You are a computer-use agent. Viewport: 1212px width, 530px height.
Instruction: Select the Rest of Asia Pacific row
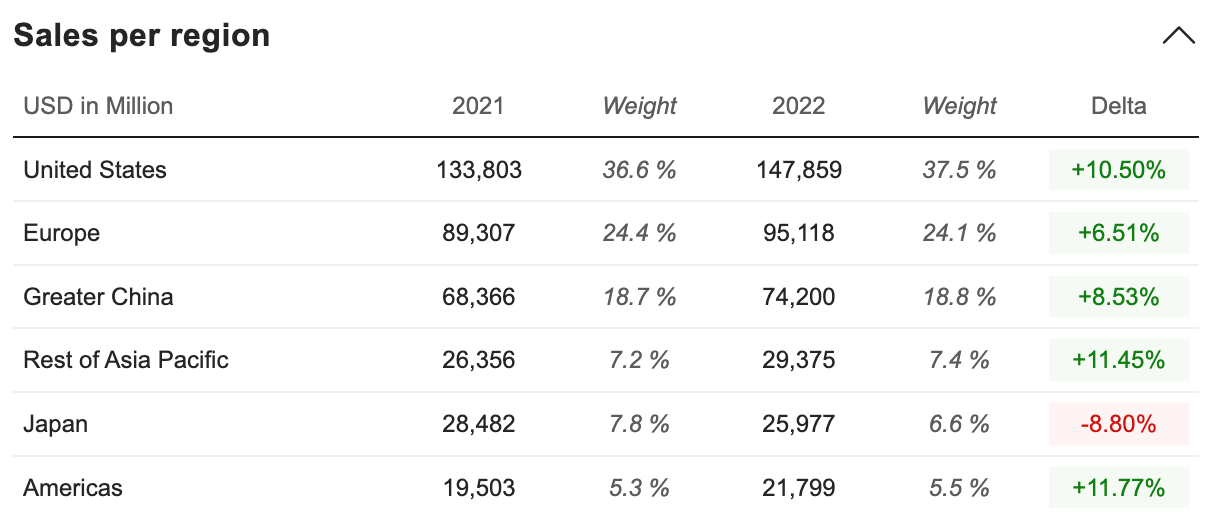coord(126,360)
